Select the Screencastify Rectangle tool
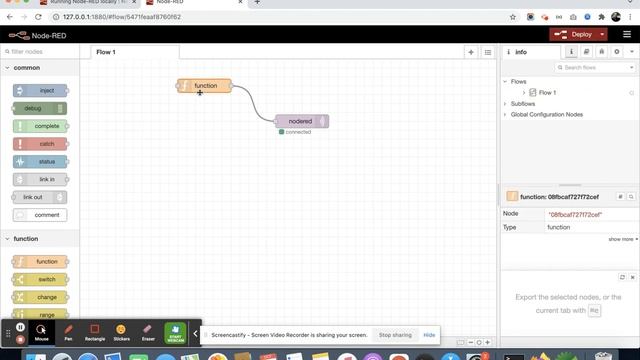The image size is (640, 360). pos(95,333)
